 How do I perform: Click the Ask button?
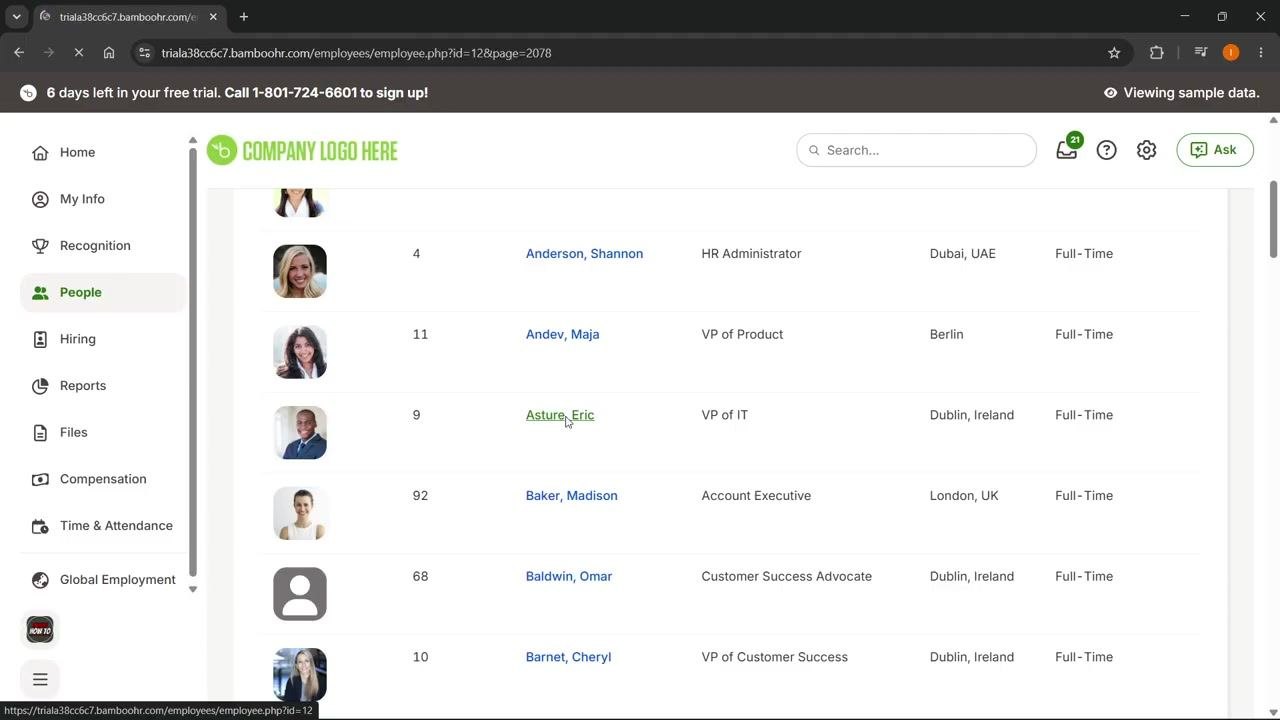(1214, 150)
